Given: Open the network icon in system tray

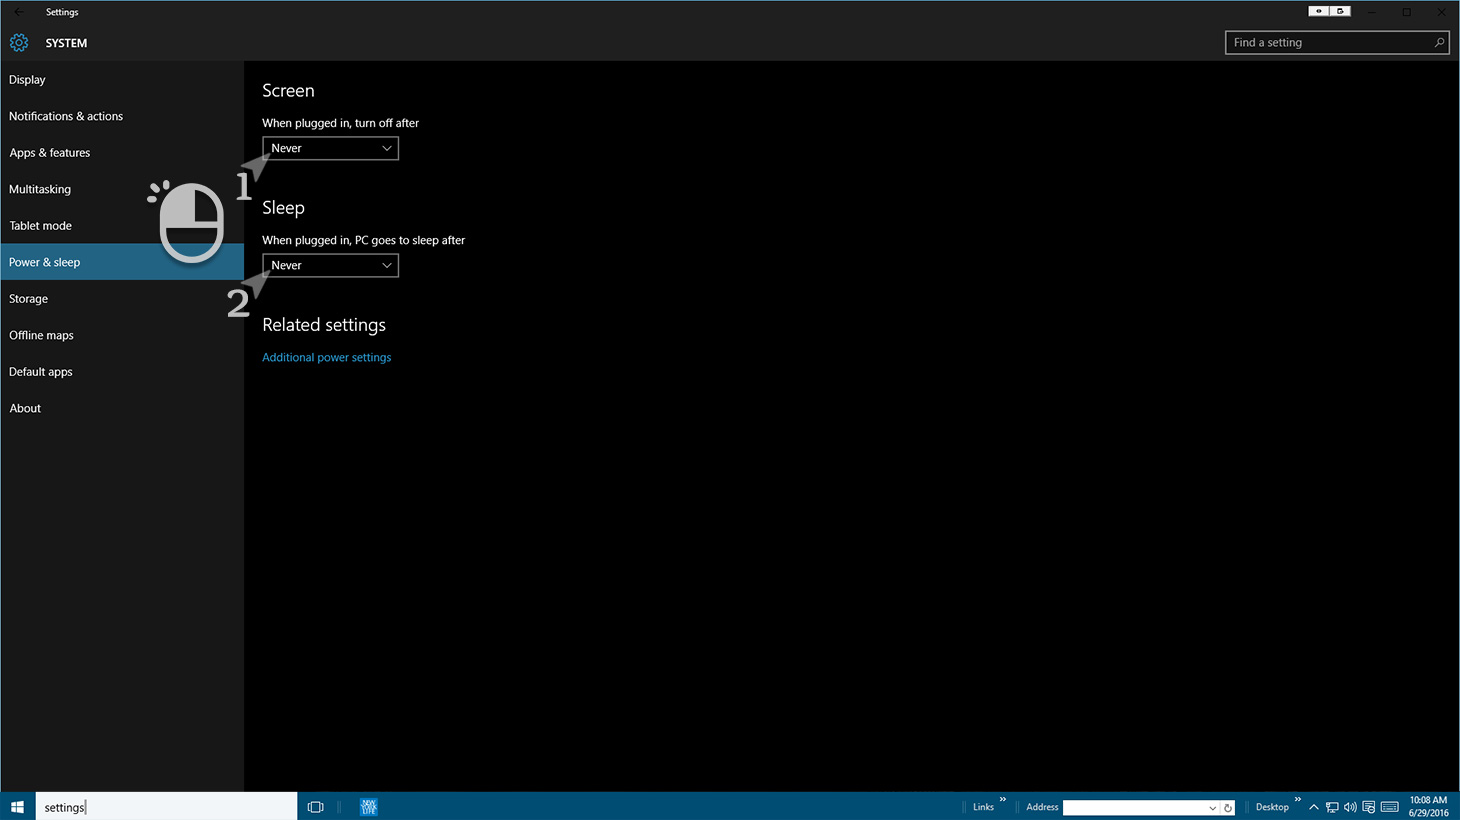Looking at the screenshot, I should click(x=1332, y=807).
